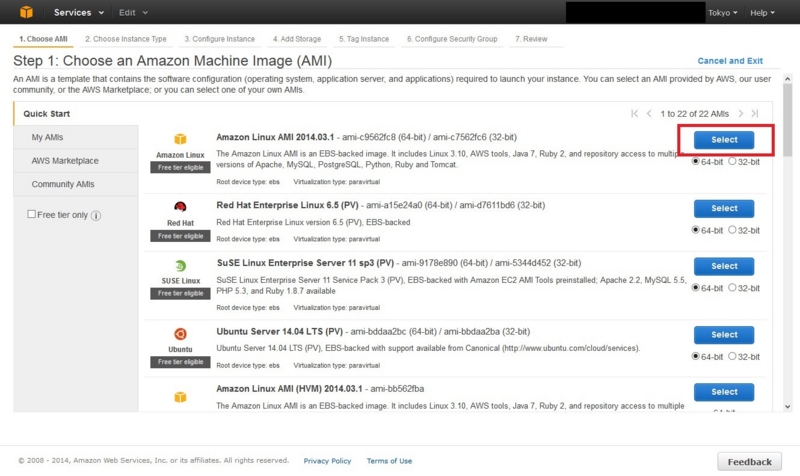Screen dimensions: 800x476
Task: Open the My AMIs section
Action: (76, 137)
